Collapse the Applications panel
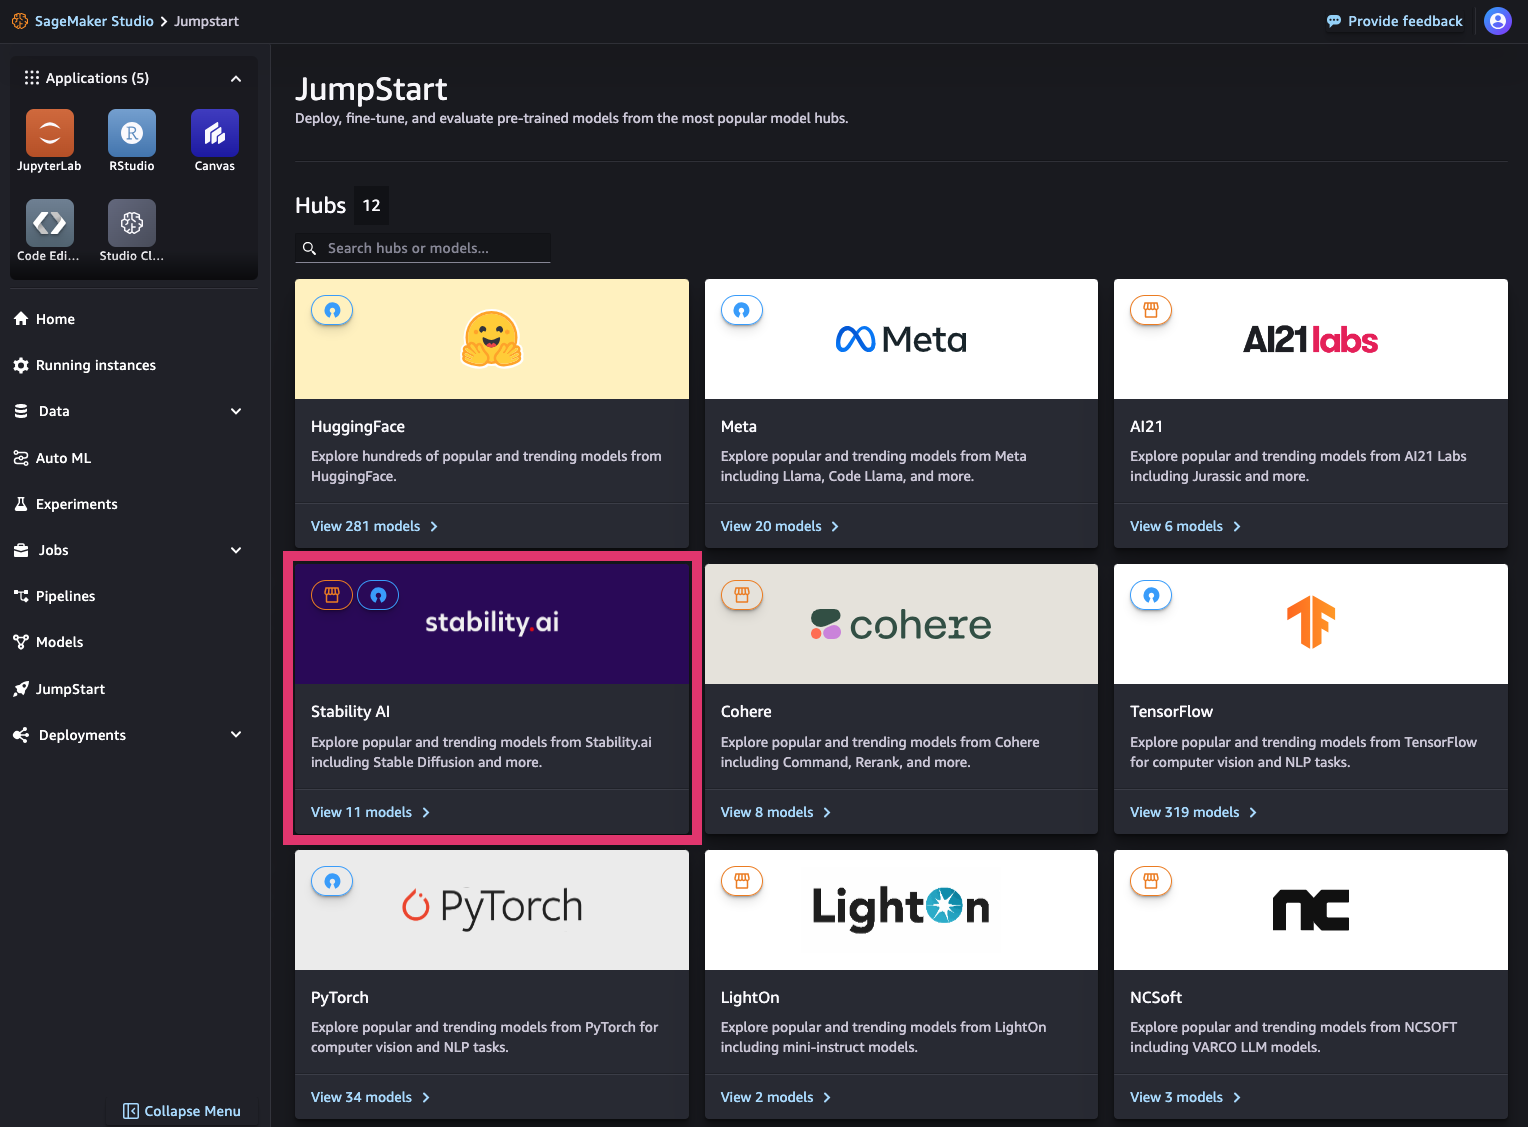 [235, 78]
